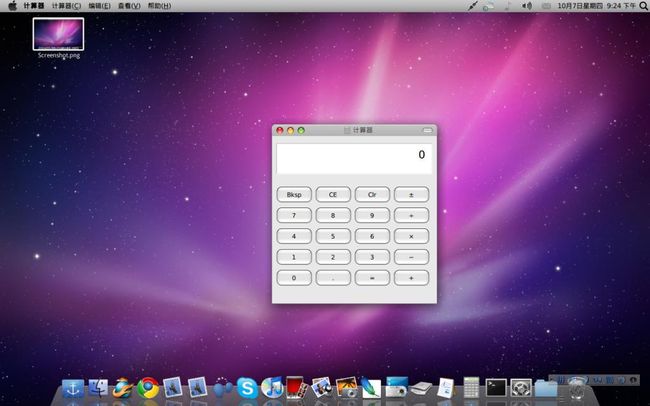
Task: Open the blue buddies chat icon in dock
Action: (223, 389)
